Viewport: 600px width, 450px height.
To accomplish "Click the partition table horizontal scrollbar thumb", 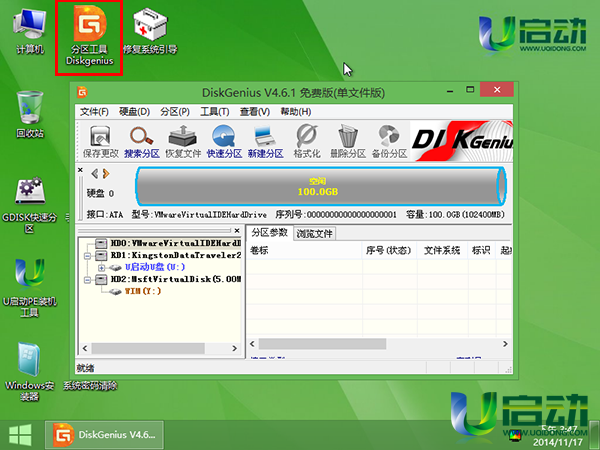I will (x=322, y=344).
